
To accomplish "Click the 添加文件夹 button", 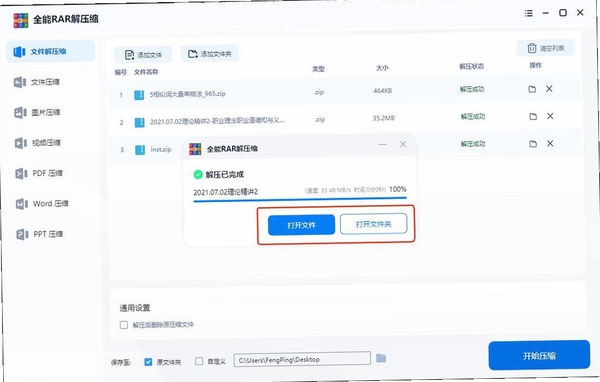I will pyautogui.click(x=209, y=54).
